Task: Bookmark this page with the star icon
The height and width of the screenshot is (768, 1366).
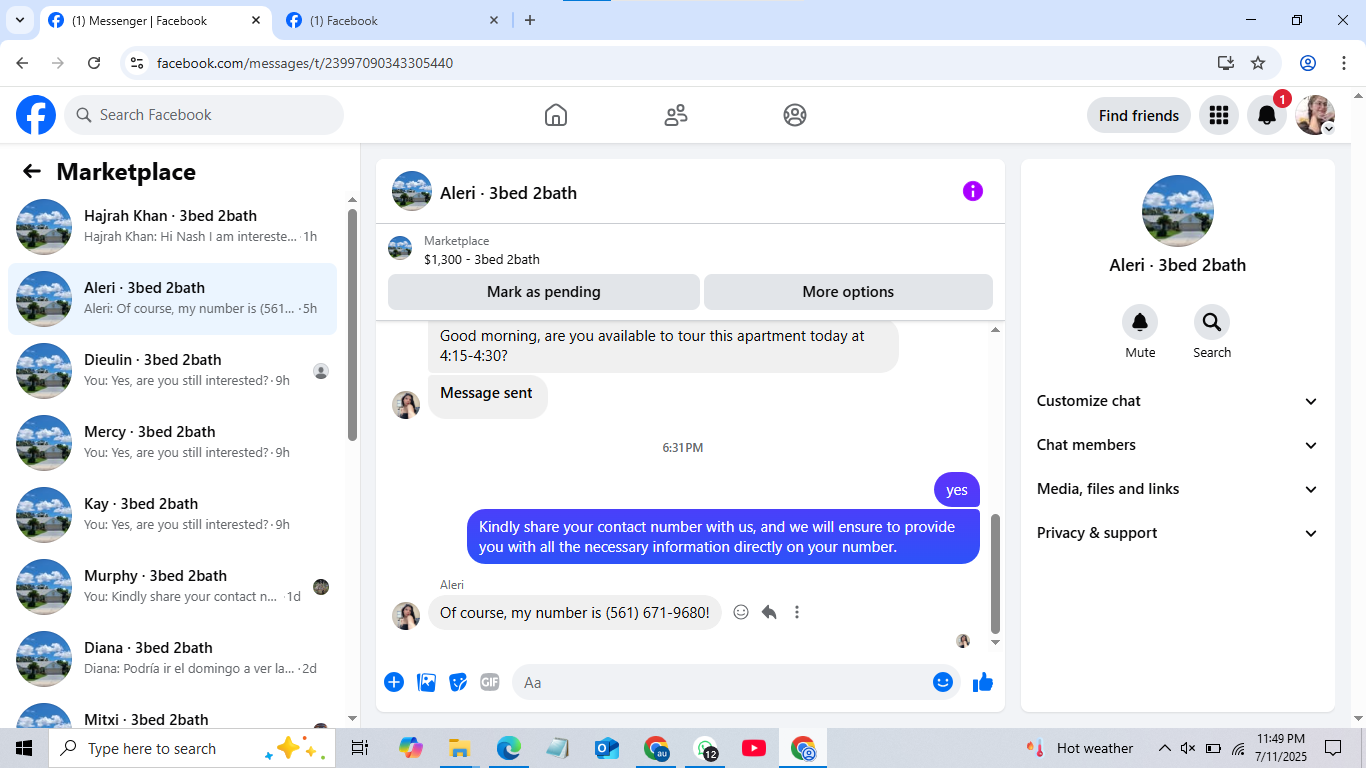Action: pyautogui.click(x=1258, y=63)
